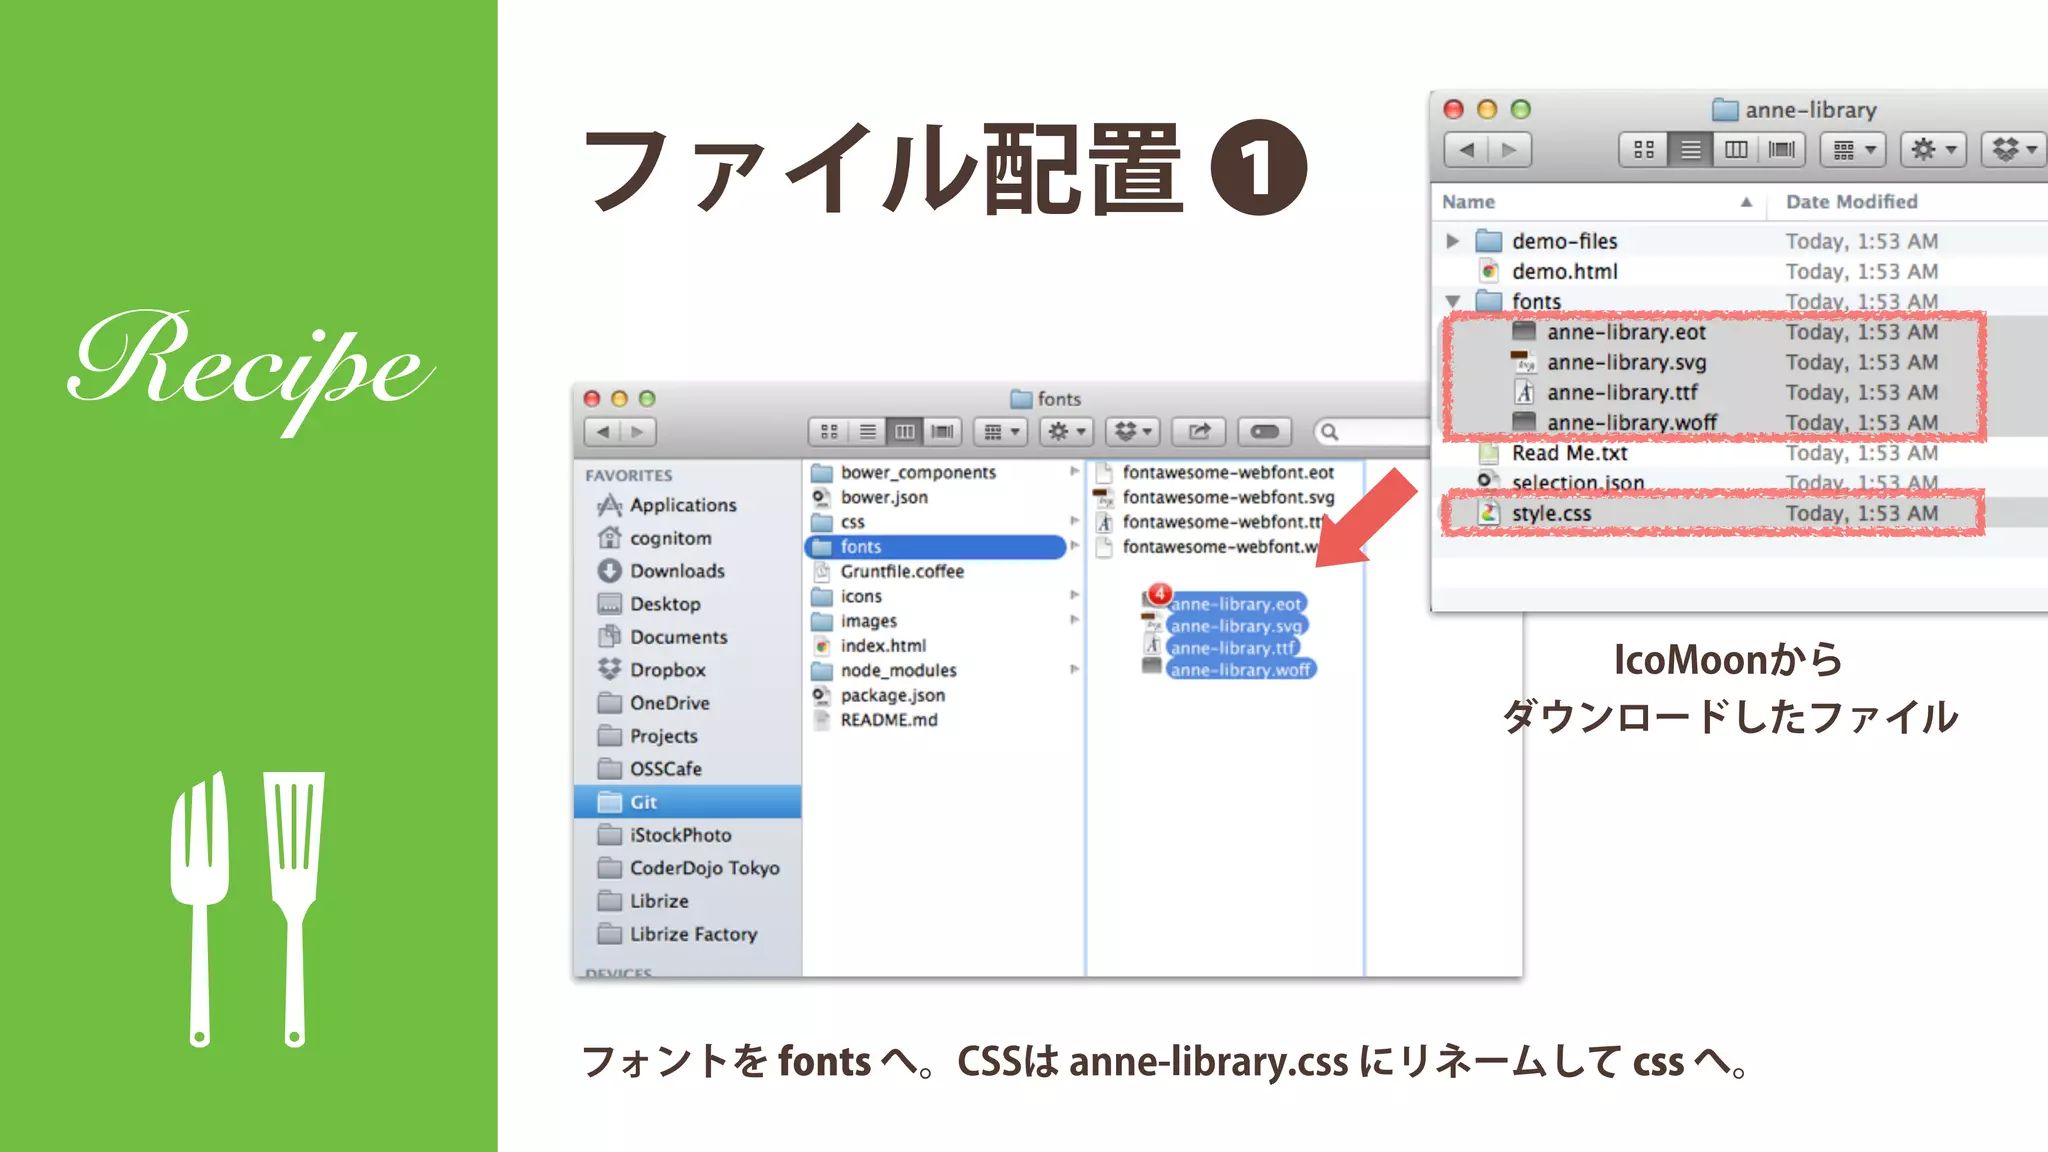This screenshot has width=2048, height=1152.
Task: Go back in the fonts Finder window
Action: pos(602,432)
